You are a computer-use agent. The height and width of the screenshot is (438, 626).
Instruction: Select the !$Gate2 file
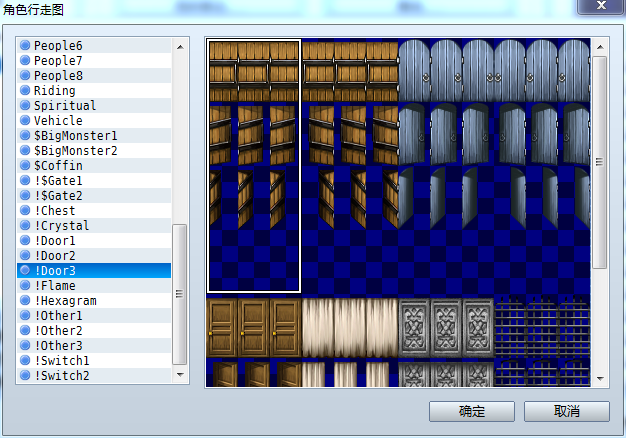(94, 196)
